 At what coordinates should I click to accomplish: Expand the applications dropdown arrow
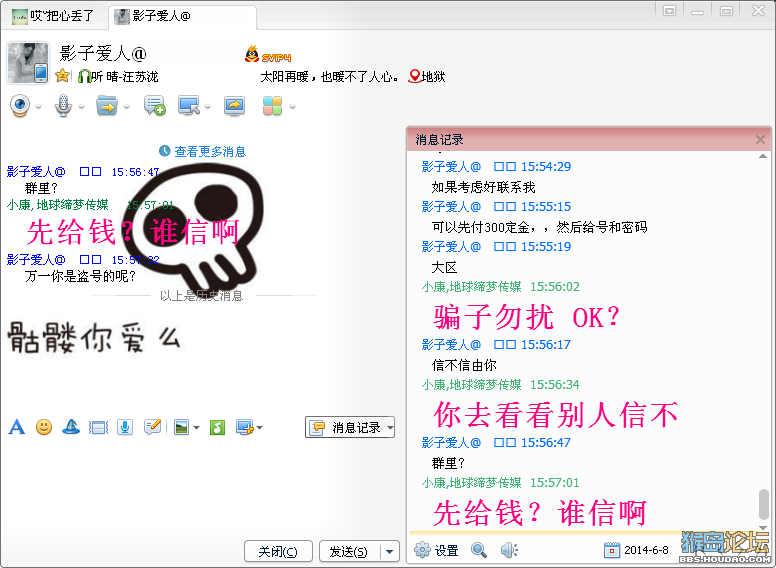pos(292,107)
